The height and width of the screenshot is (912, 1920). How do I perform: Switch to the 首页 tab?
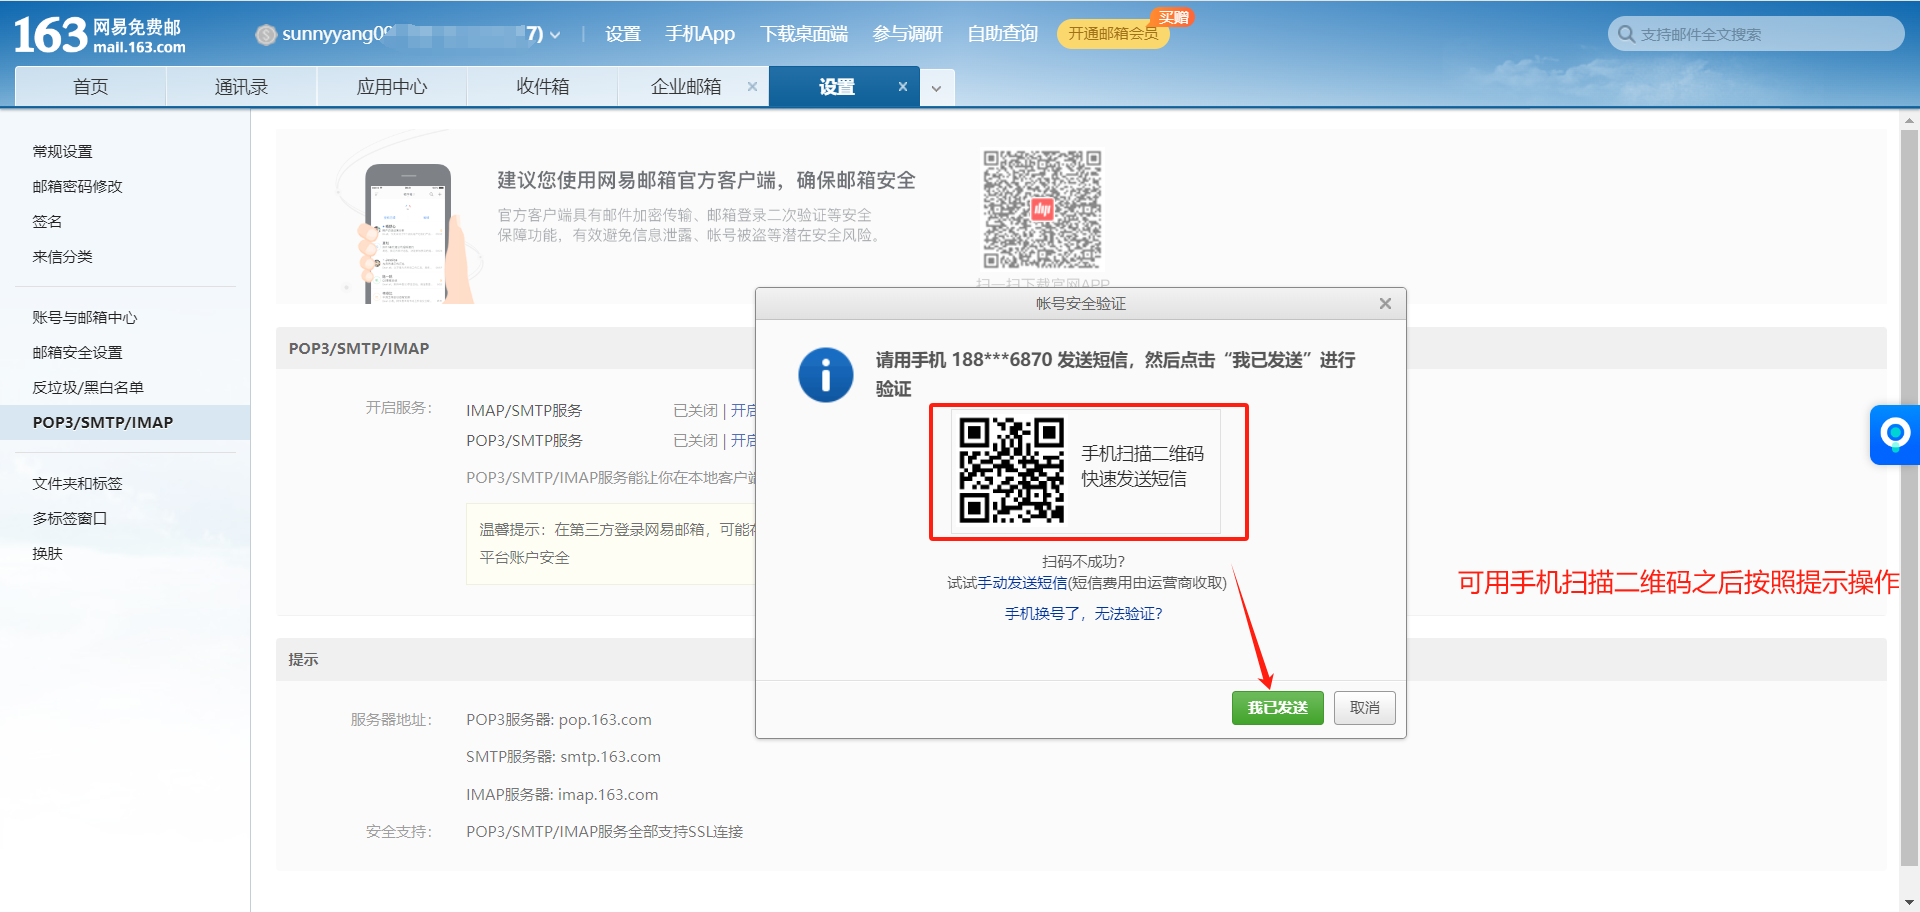click(91, 87)
